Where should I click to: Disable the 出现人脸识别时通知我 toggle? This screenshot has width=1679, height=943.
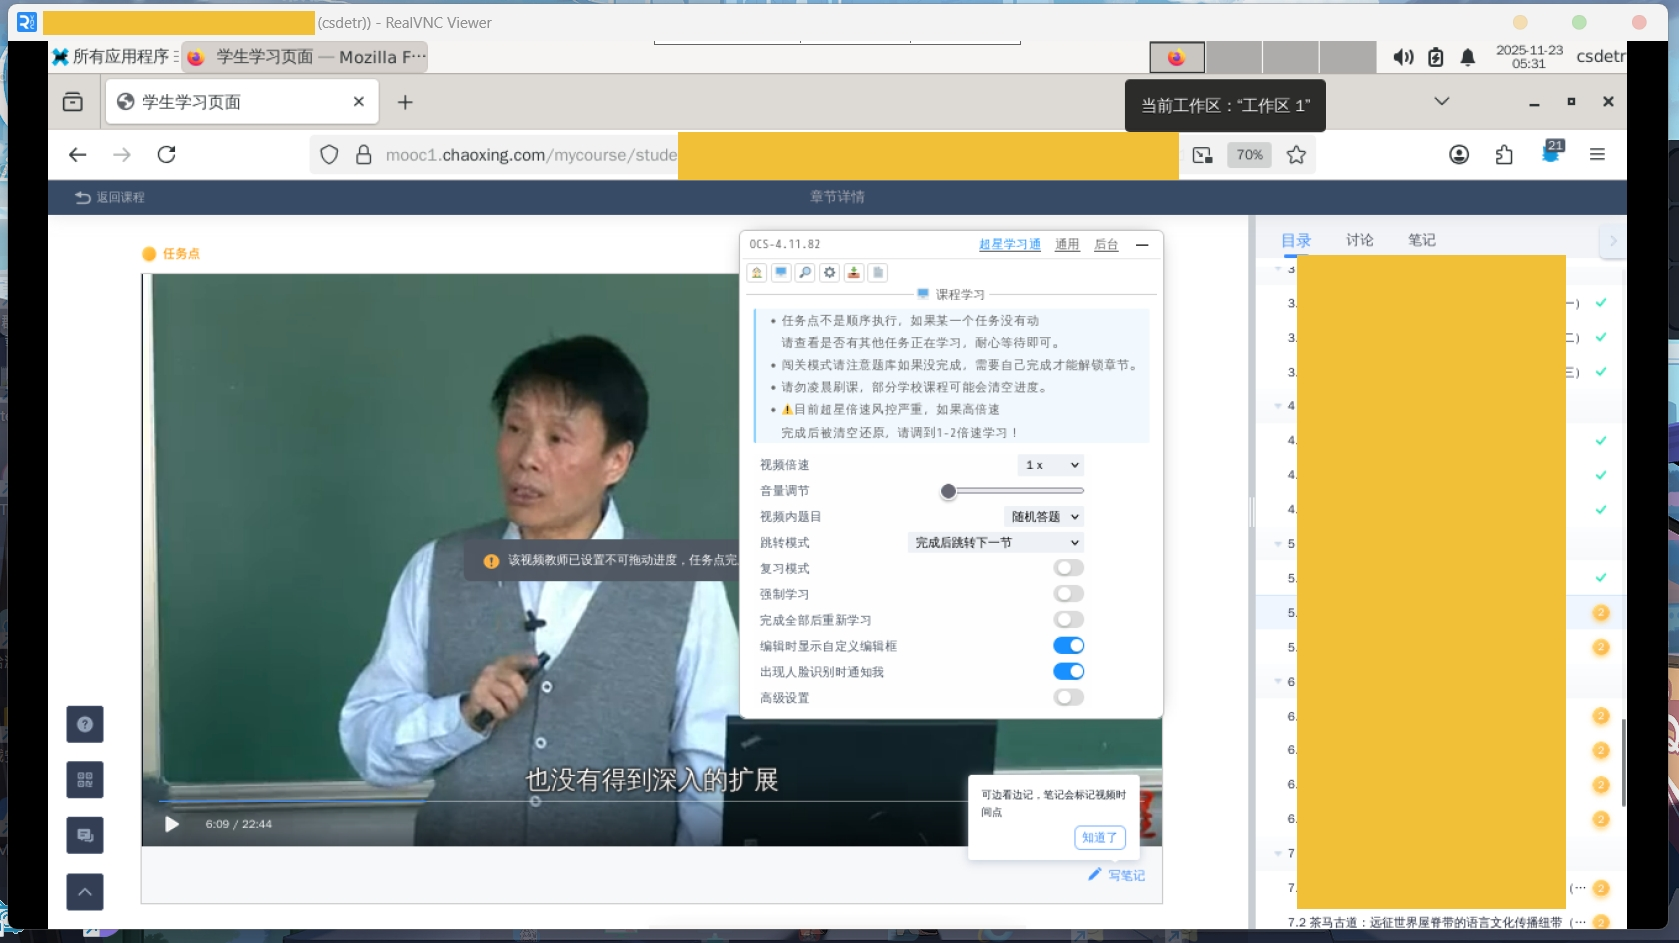tap(1068, 672)
